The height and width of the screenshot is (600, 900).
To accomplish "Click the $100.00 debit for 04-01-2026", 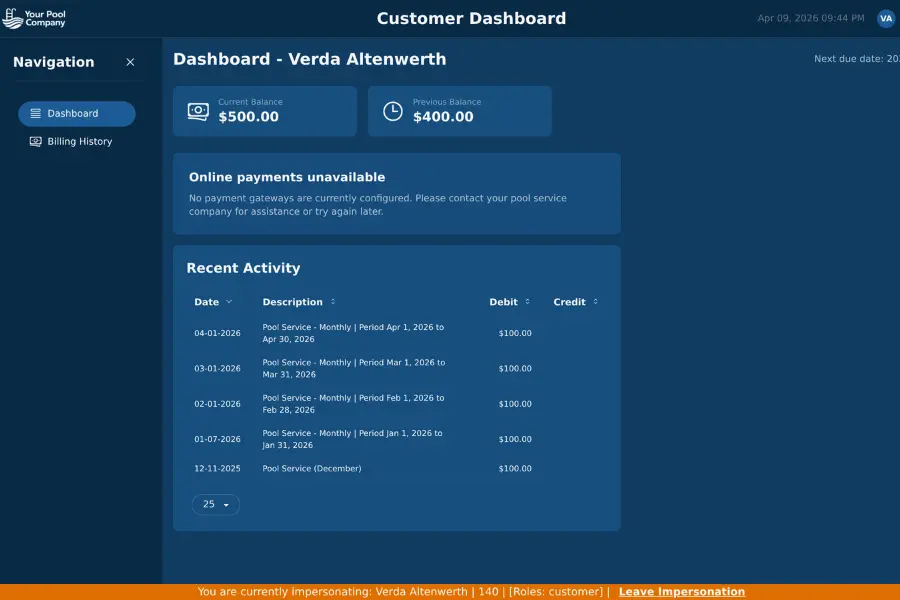I will (515, 333).
